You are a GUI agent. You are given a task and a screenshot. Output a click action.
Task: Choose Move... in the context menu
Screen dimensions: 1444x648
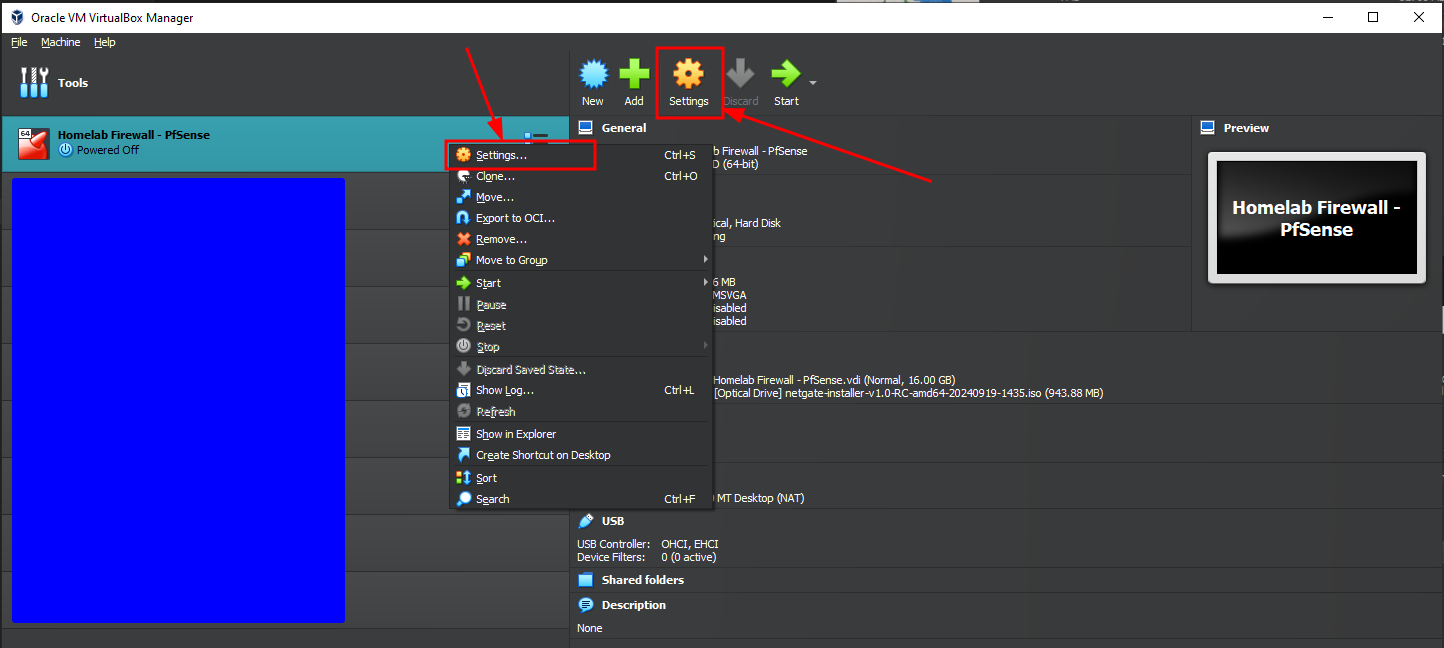click(581, 197)
